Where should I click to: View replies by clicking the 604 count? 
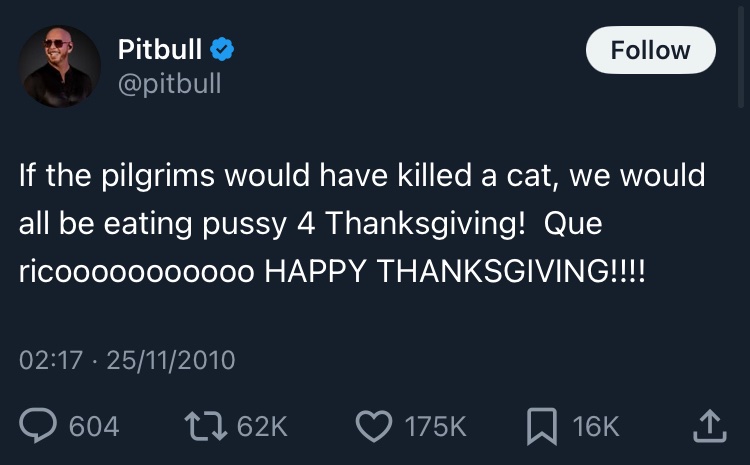(94, 427)
